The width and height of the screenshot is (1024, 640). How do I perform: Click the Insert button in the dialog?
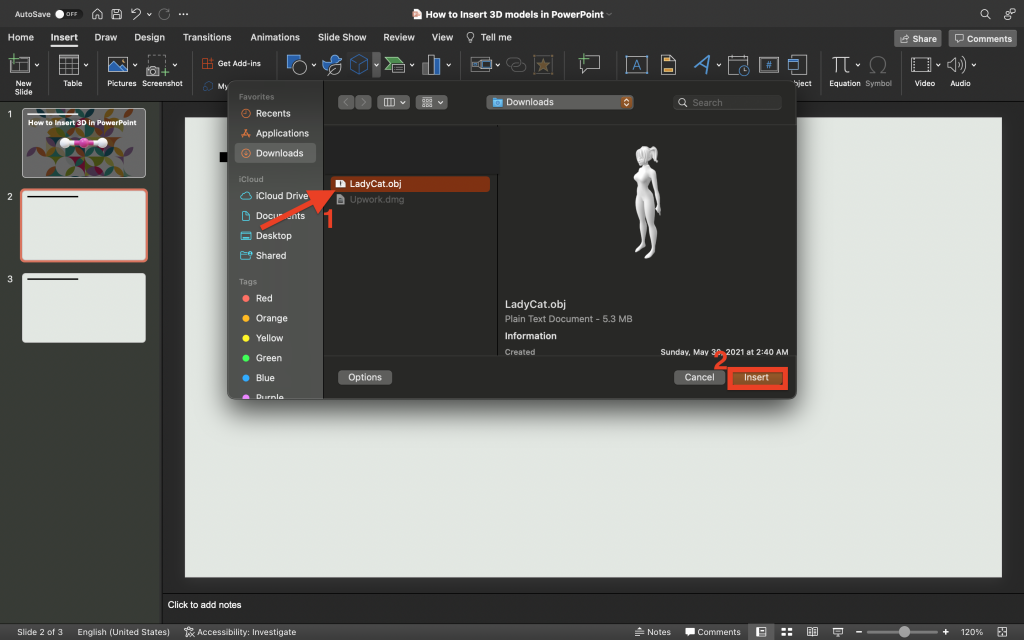[757, 377]
